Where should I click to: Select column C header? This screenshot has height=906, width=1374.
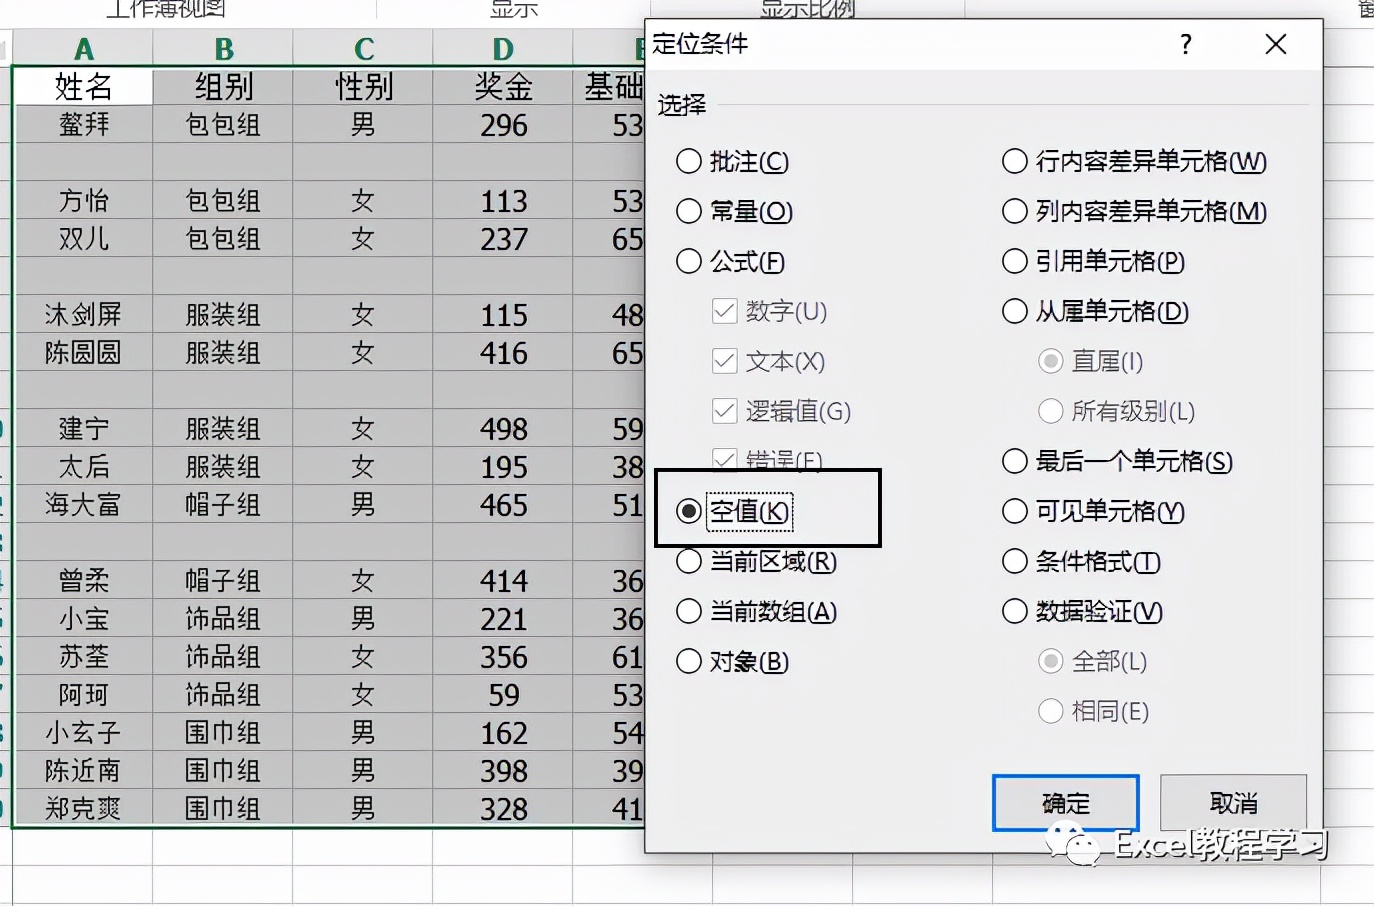(x=363, y=48)
